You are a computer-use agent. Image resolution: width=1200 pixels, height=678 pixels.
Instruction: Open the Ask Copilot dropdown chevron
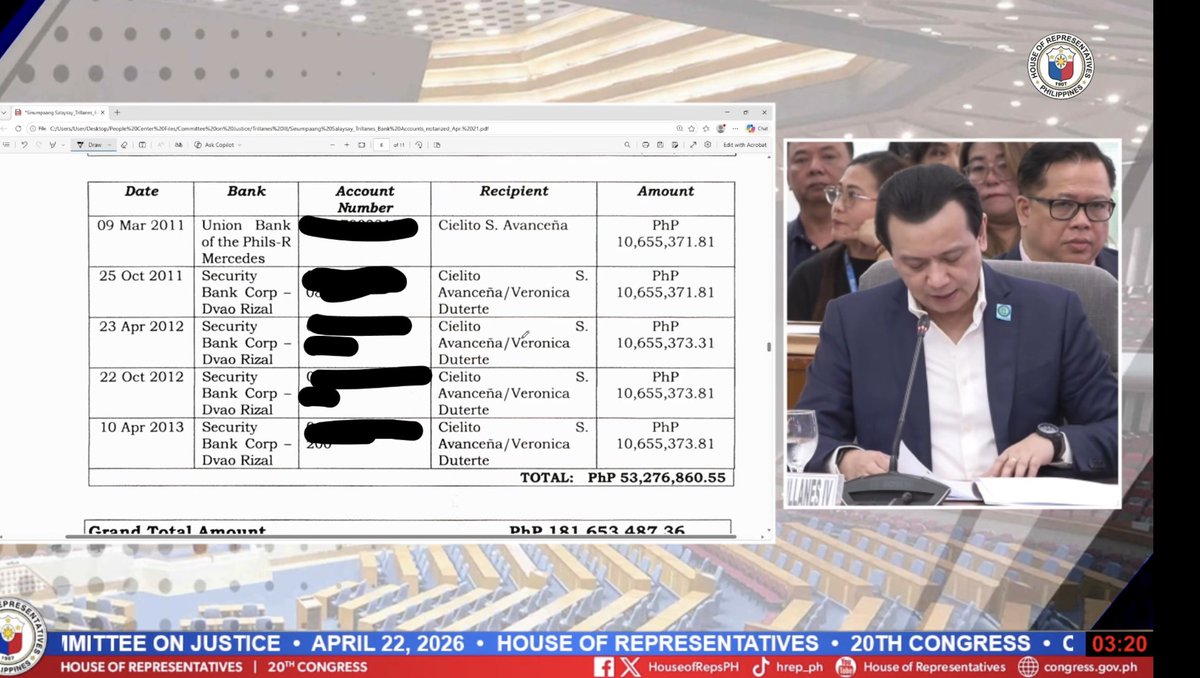[x=238, y=144]
